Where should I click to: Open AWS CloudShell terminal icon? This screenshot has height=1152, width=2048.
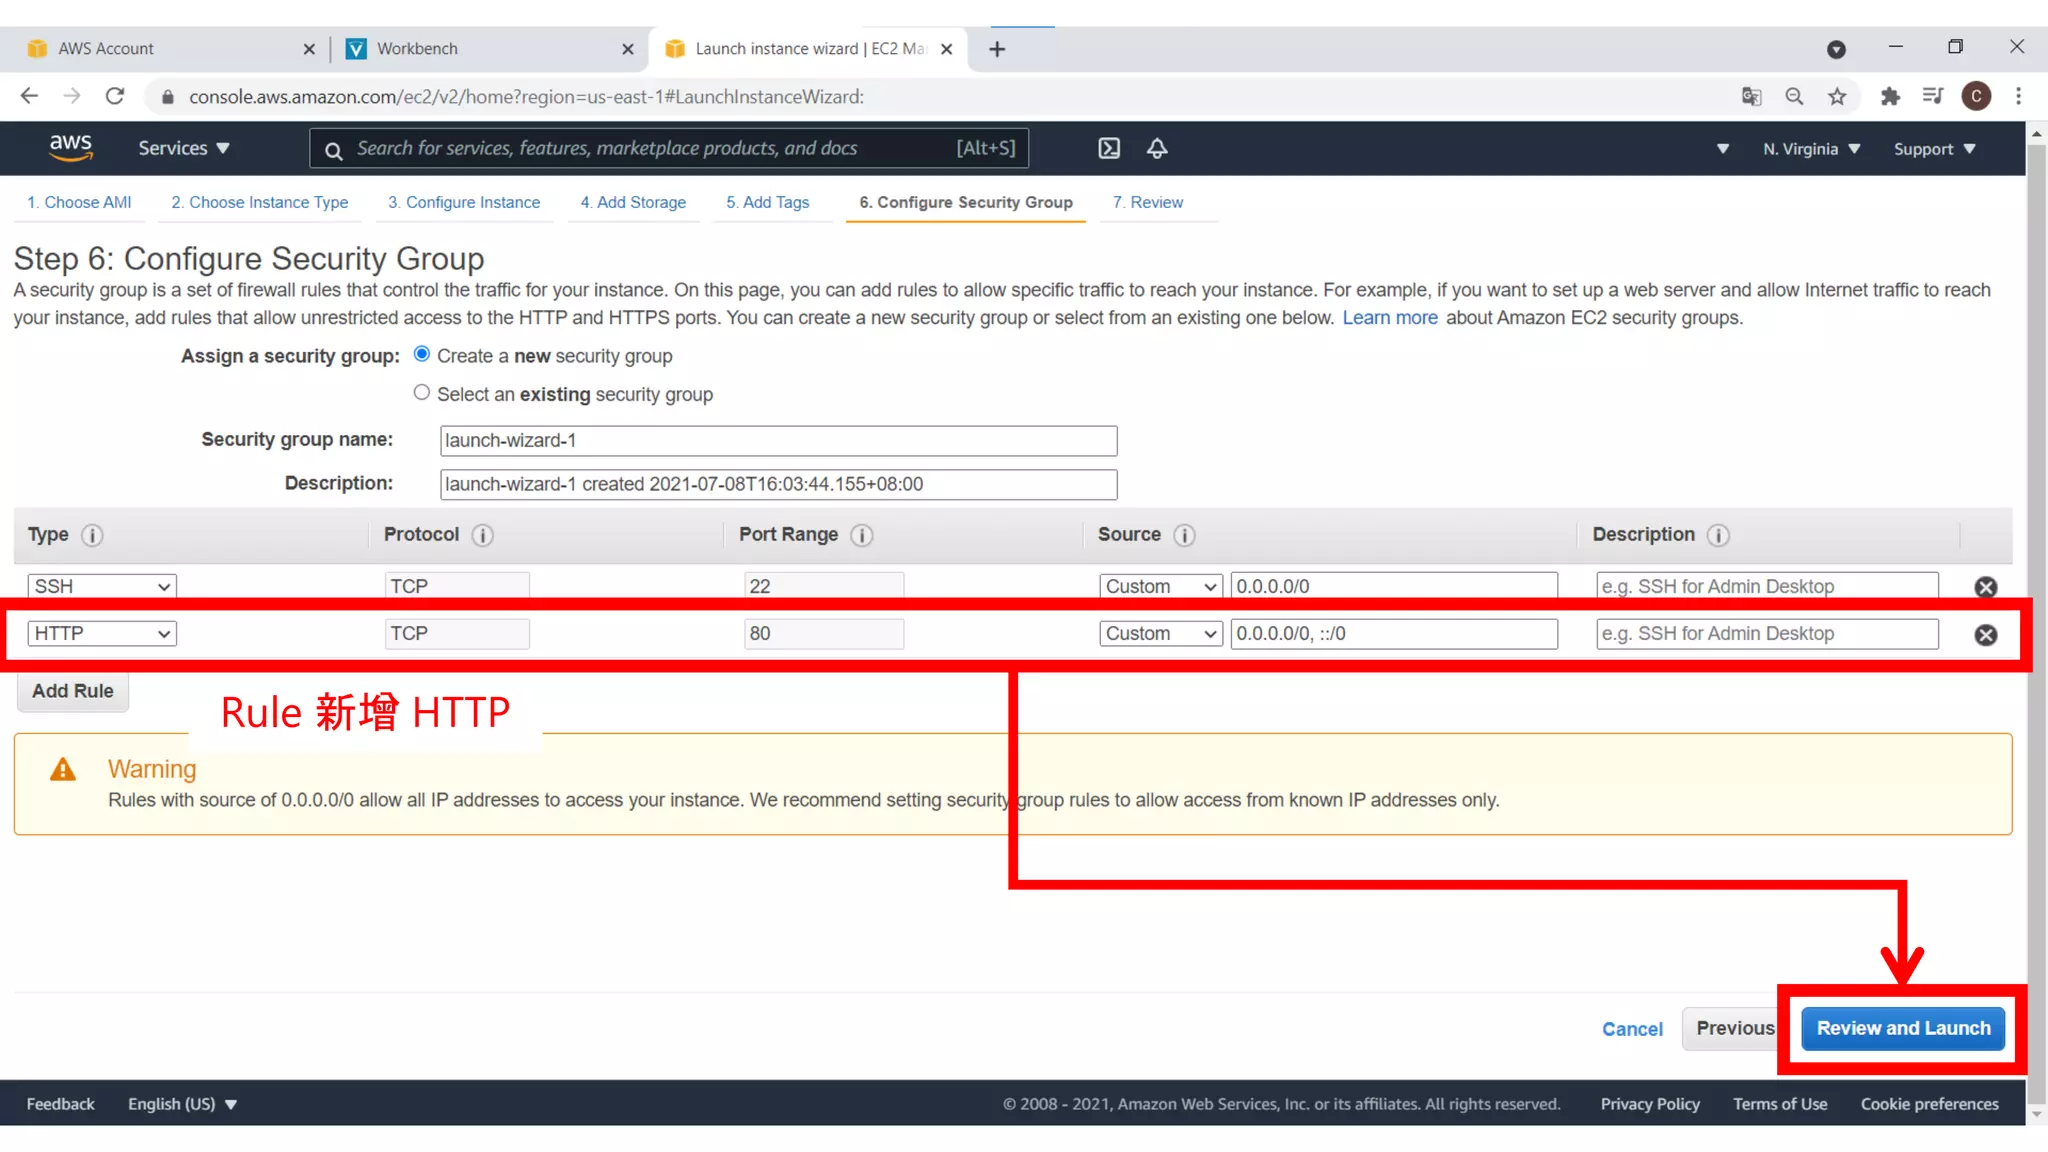coord(1109,149)
